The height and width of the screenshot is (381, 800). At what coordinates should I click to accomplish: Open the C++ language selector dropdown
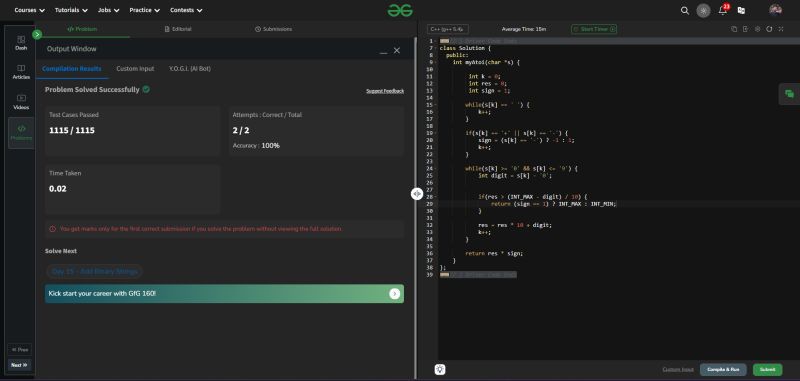447,29
